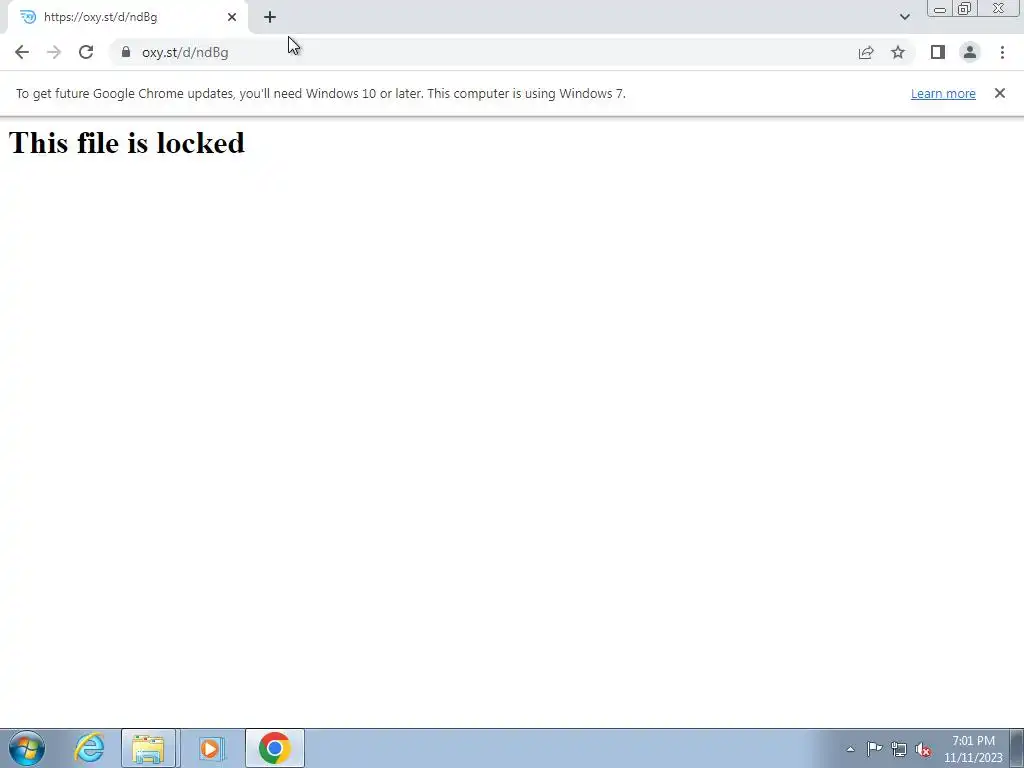The image size is (1024, 768).
Task: Click the muted volume tray icon
Action: (x=923, y=749)
